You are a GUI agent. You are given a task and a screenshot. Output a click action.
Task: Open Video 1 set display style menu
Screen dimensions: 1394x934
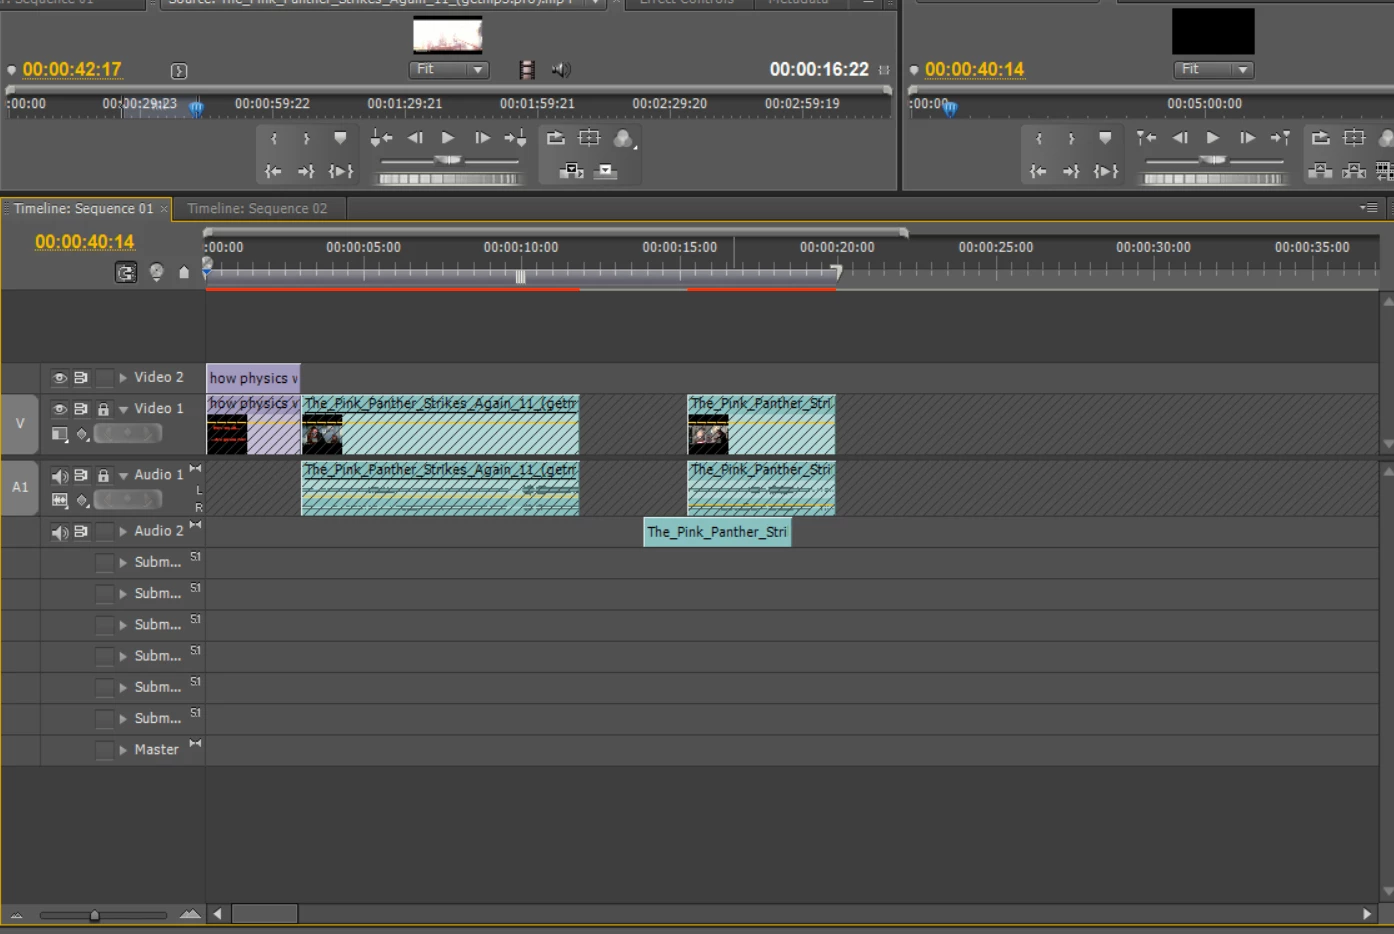click(59, 434)
